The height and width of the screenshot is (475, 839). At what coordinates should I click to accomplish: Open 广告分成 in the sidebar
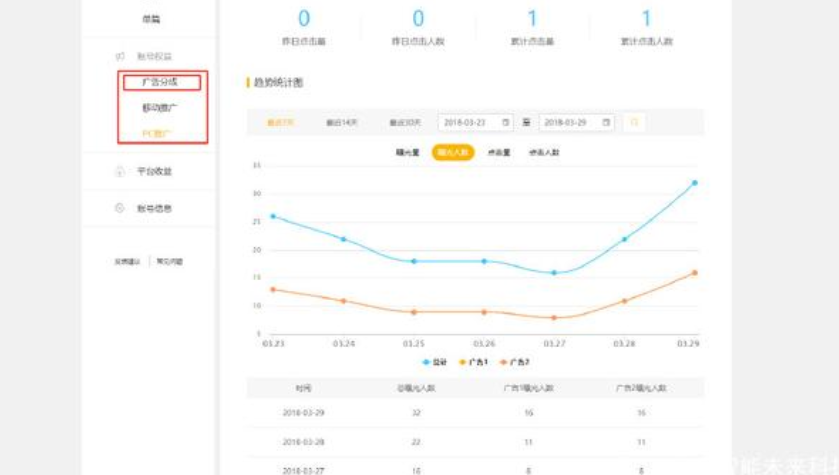(x=160, y=82)
